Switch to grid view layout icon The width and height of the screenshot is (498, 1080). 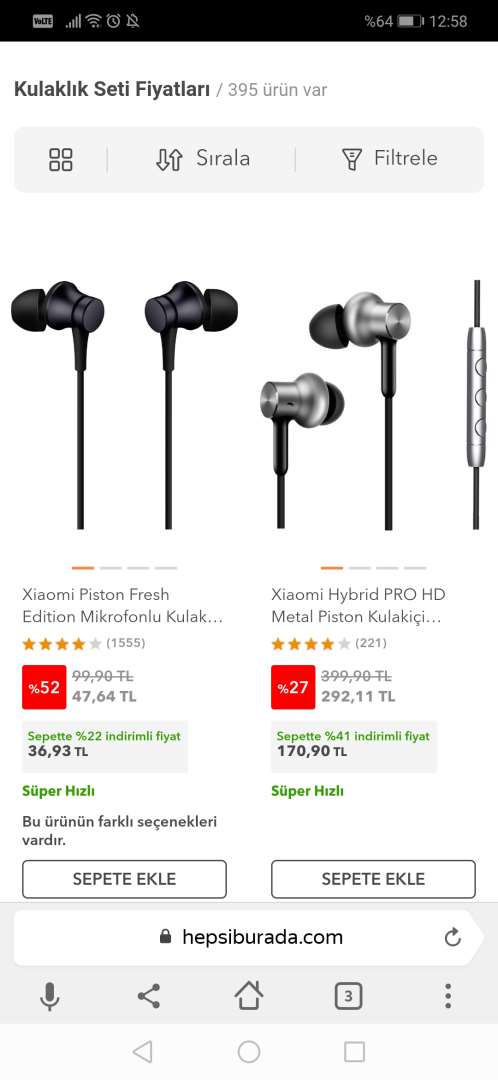point(61,159)
